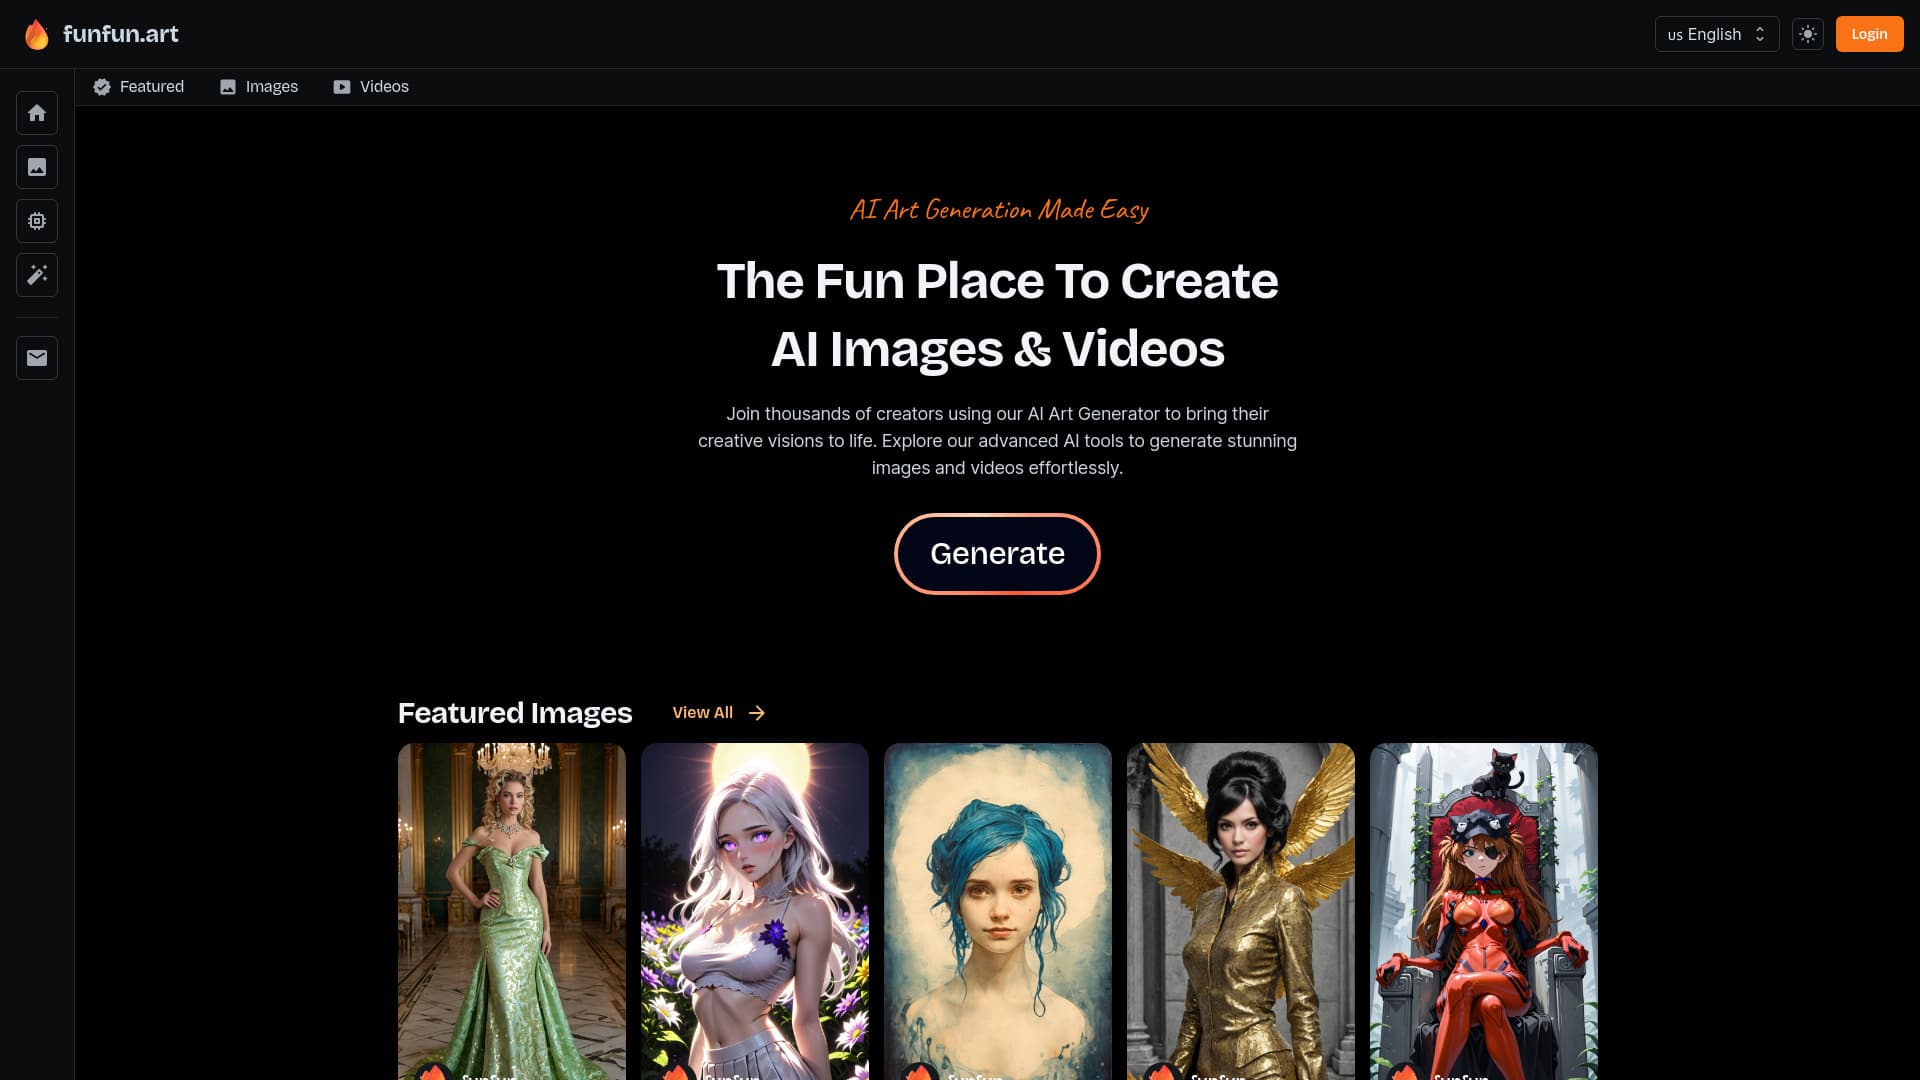Click the orange Login button
Image resolution: width=1920 pixels, height=1080 pixels.
1869,33
